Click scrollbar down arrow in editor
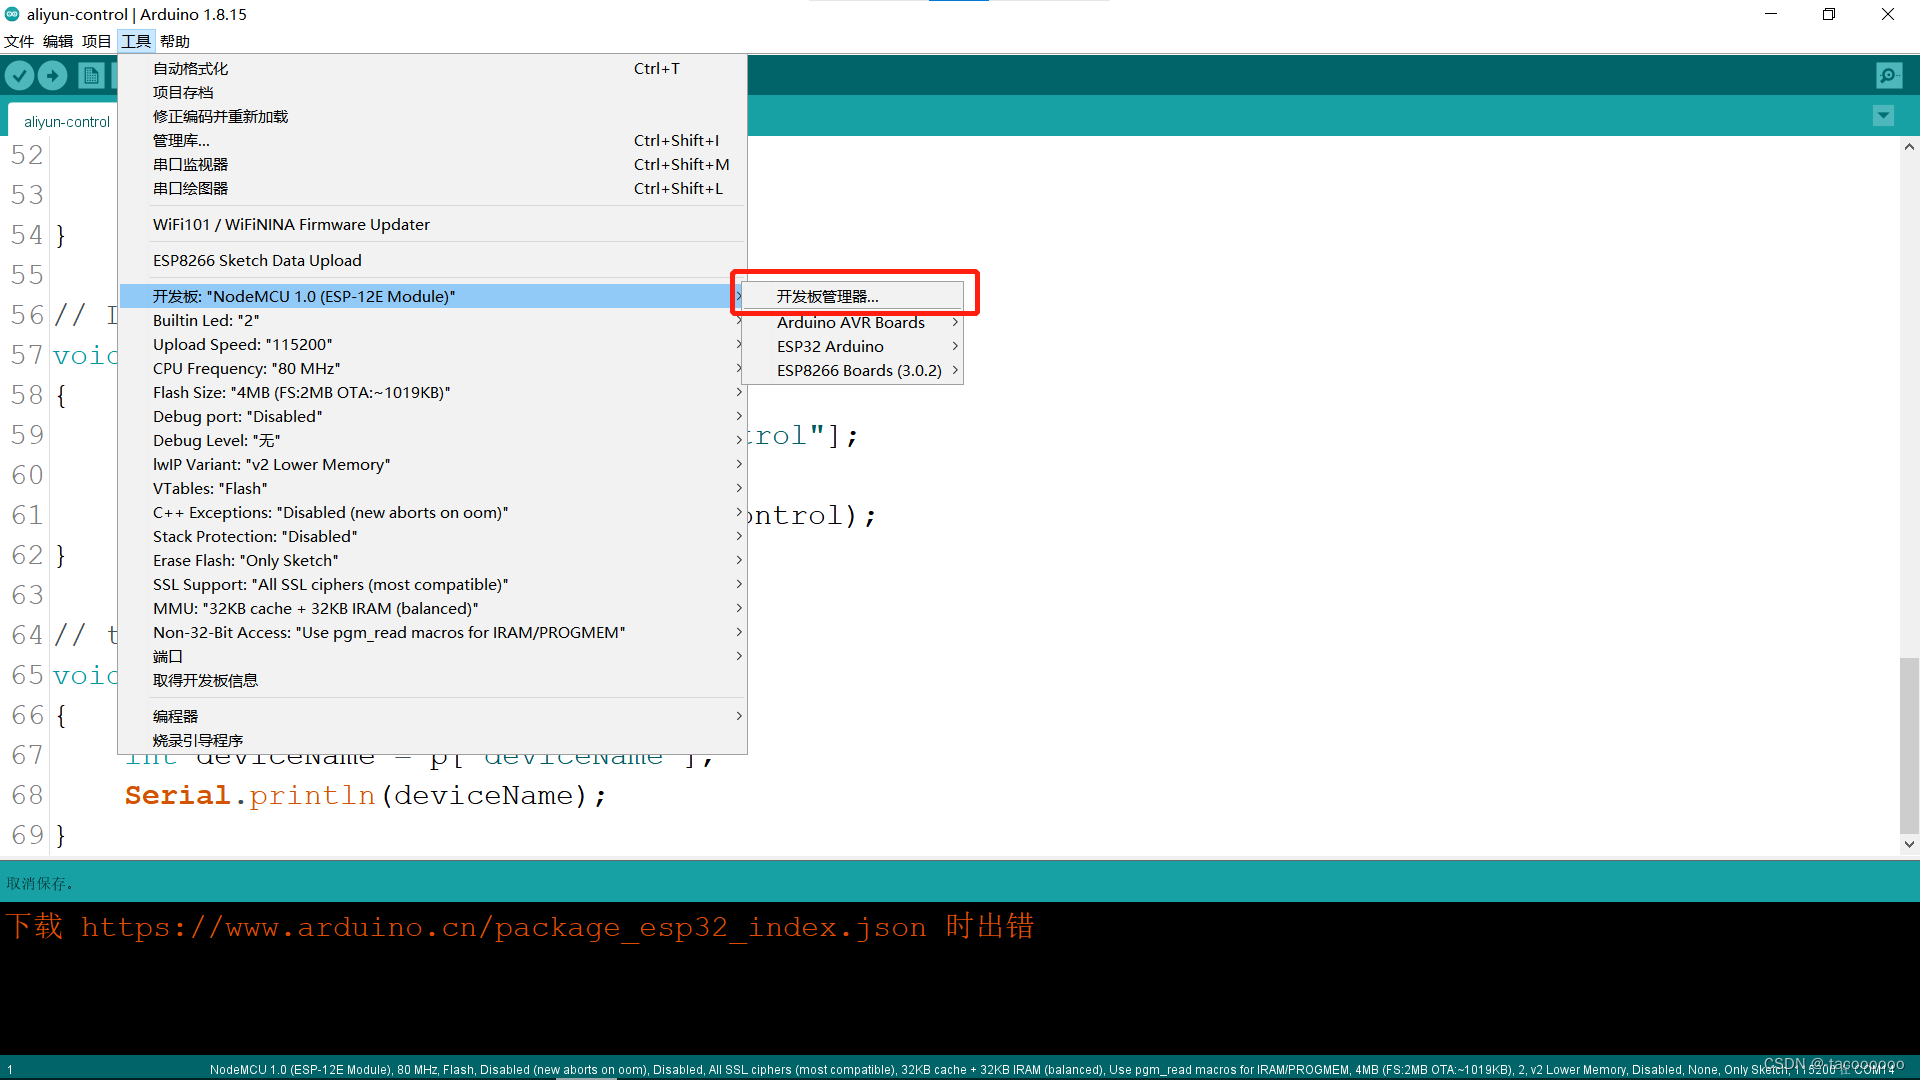The image size is (1920, 1080). click(x=1909, y=844)
